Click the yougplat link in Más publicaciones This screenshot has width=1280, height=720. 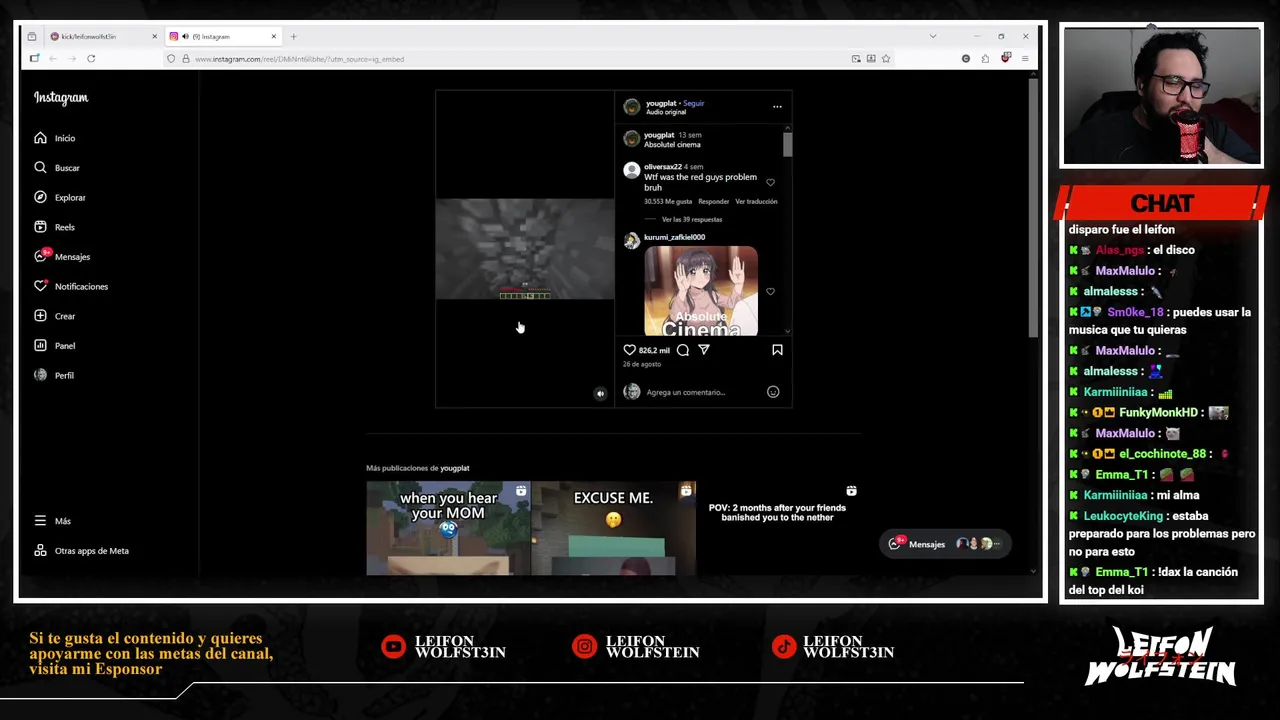tap(455, 468)
